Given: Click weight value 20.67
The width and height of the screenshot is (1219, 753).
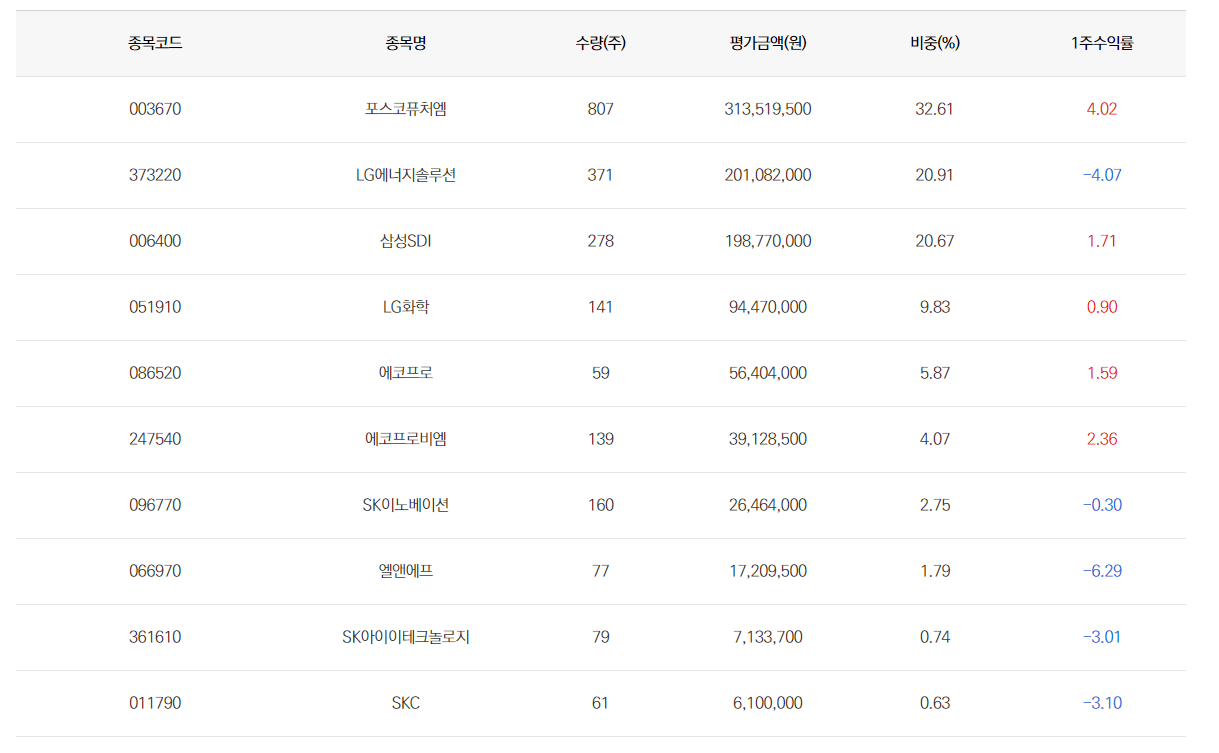Looking at the screenshot, I should click(935, 241).
